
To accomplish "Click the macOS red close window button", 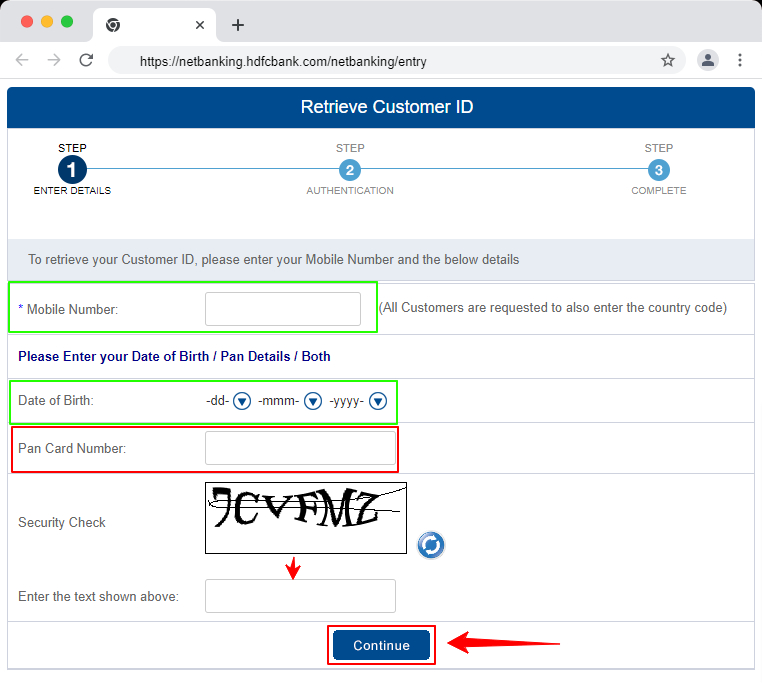I will point(27,22).
